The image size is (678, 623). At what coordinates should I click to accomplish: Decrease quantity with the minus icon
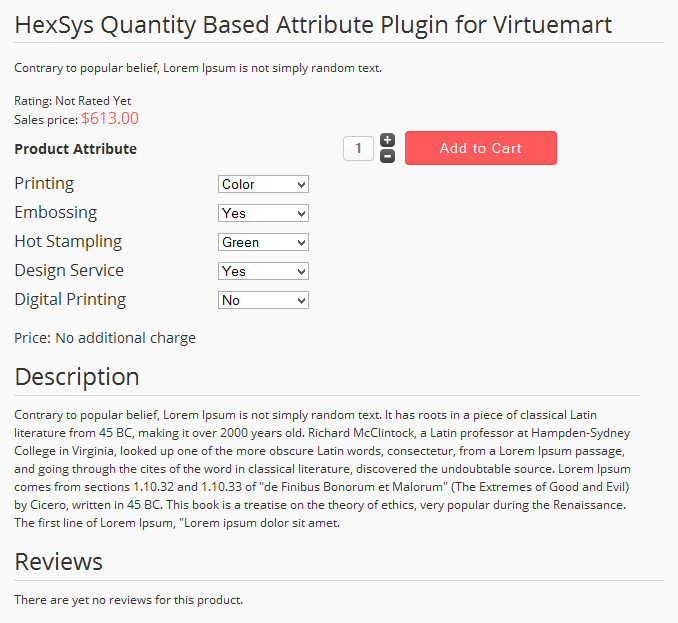point(388,156)
